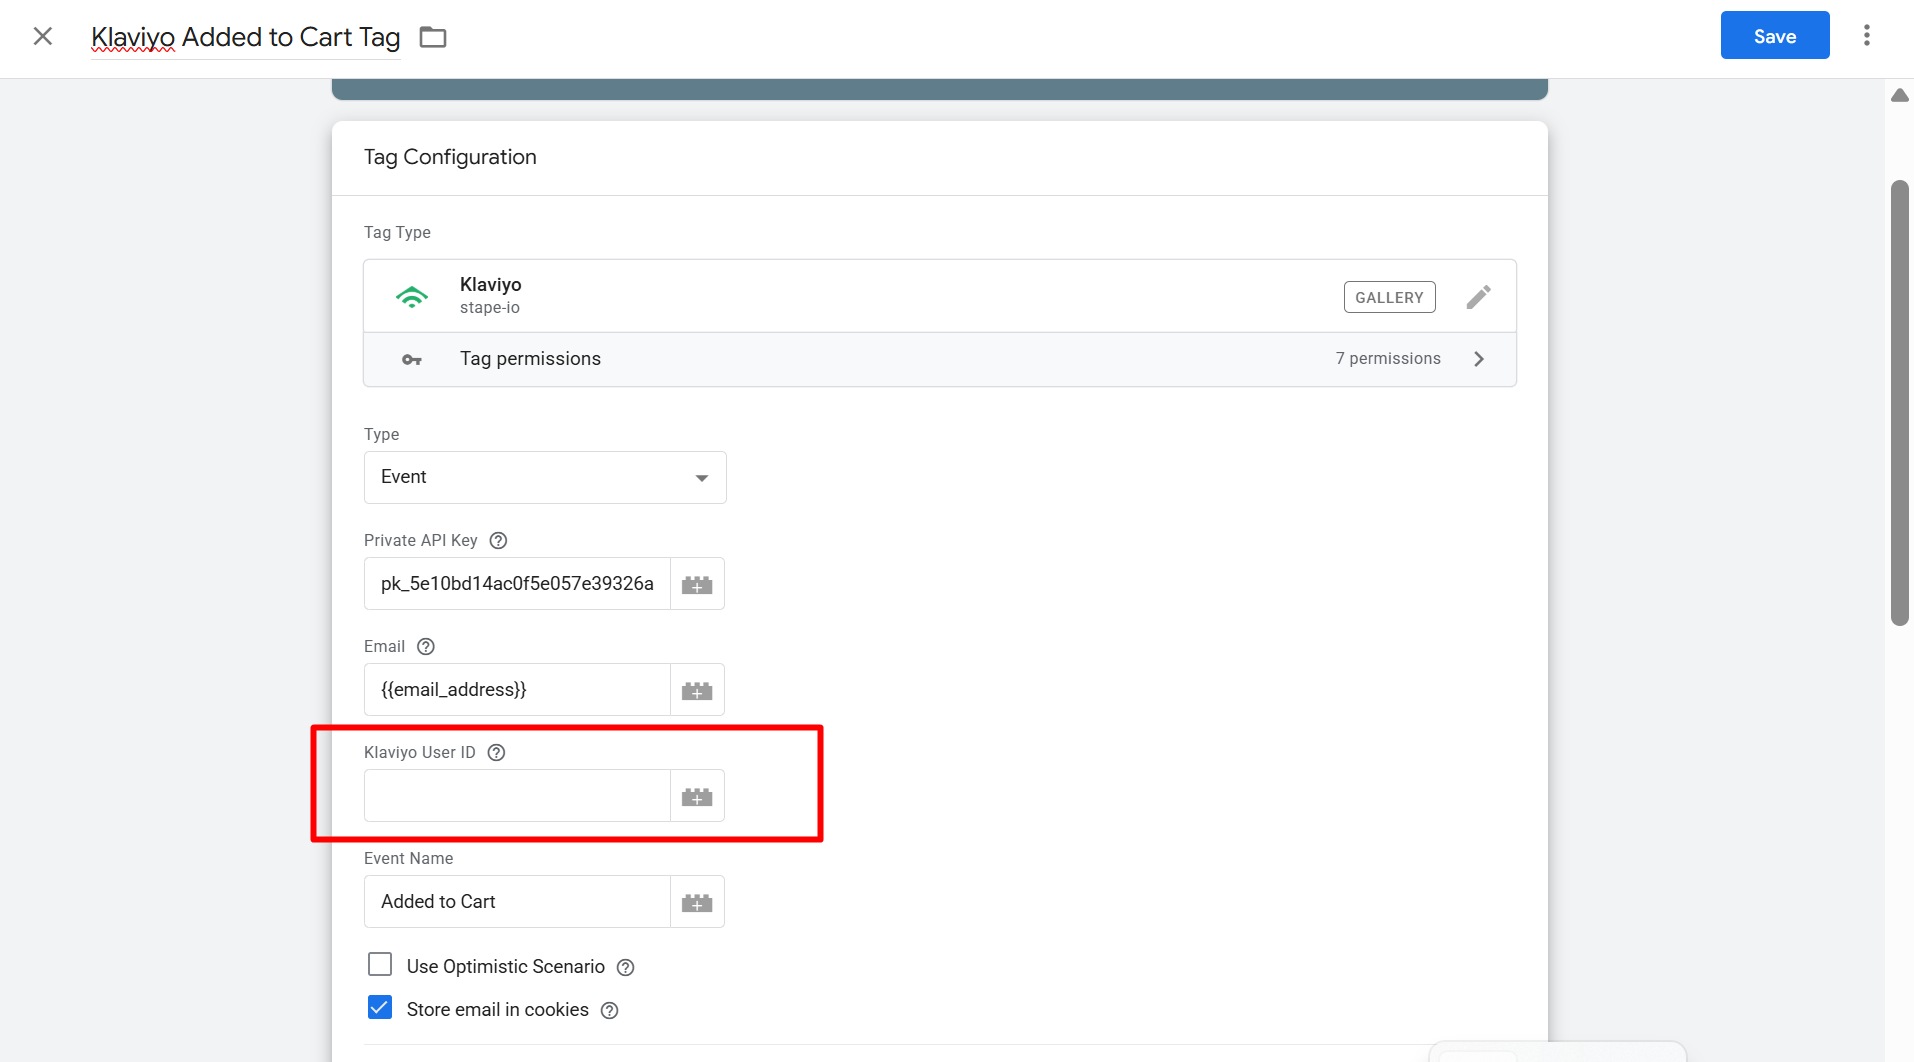
Task: Open help tooltip for Private API Key
Action: tap(498, 541)
